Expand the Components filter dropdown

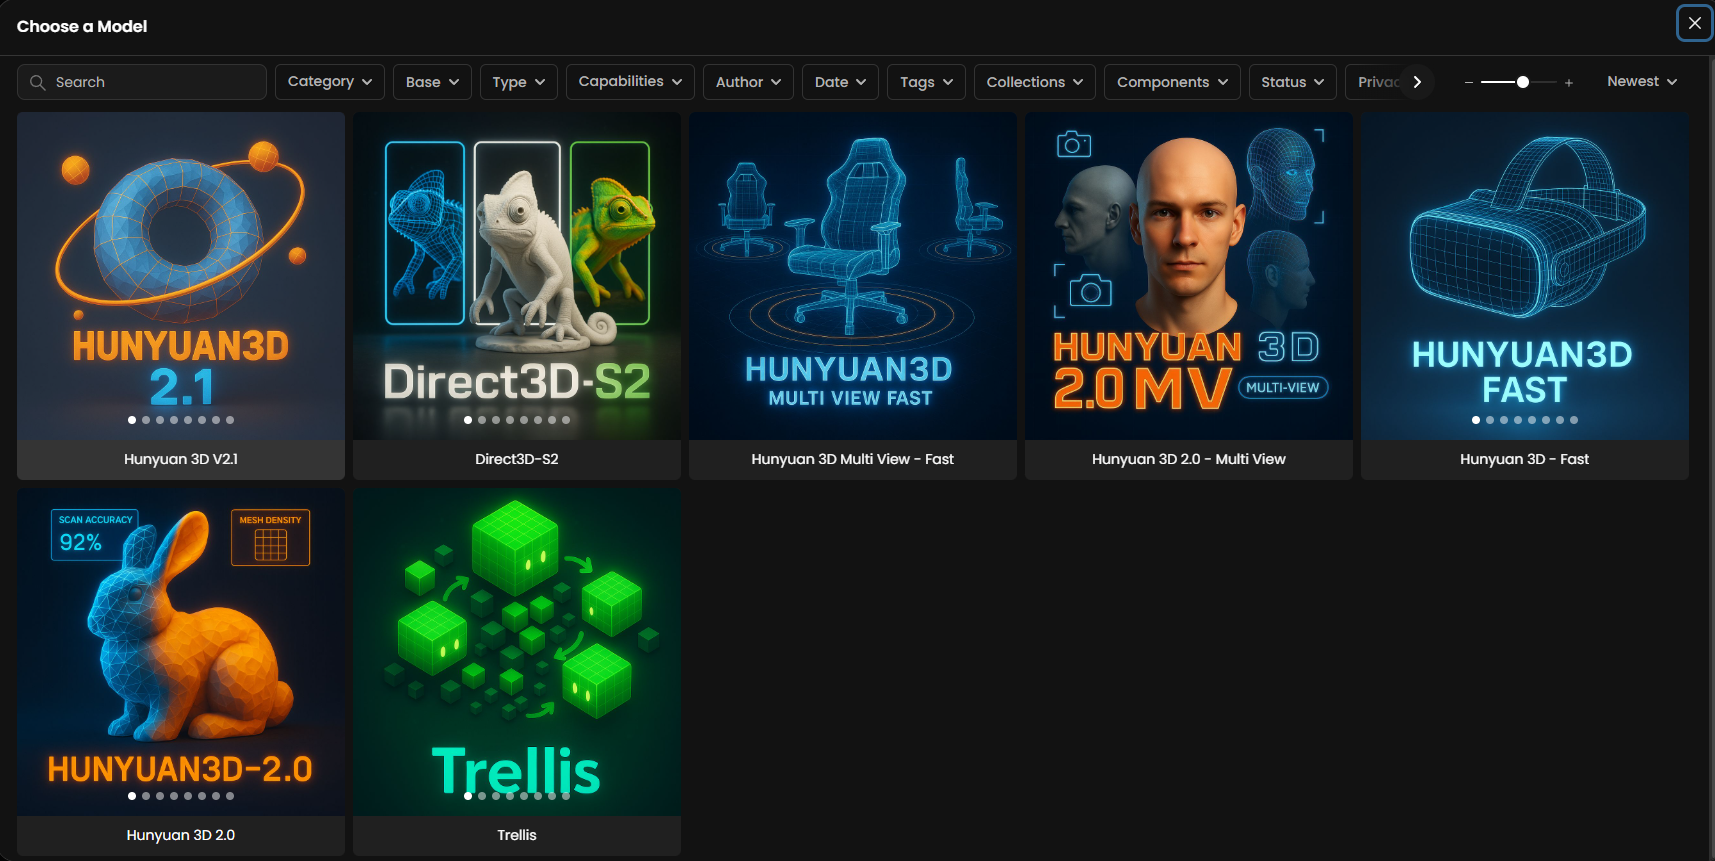(x=1172, y=82)
